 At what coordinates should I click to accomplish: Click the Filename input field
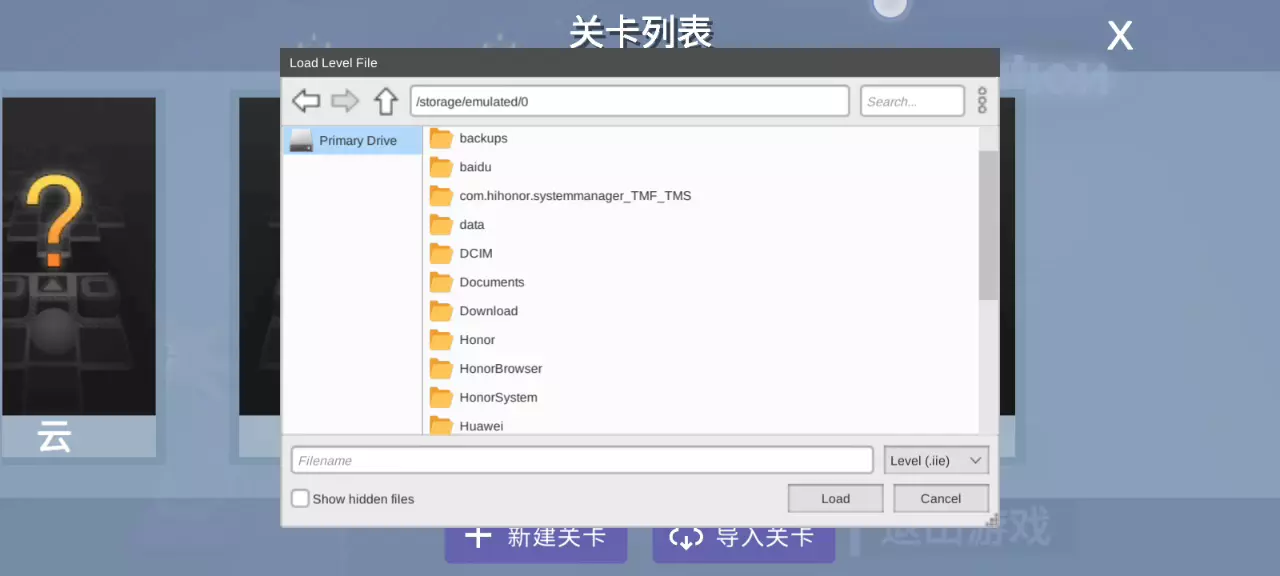pos(582,460)
